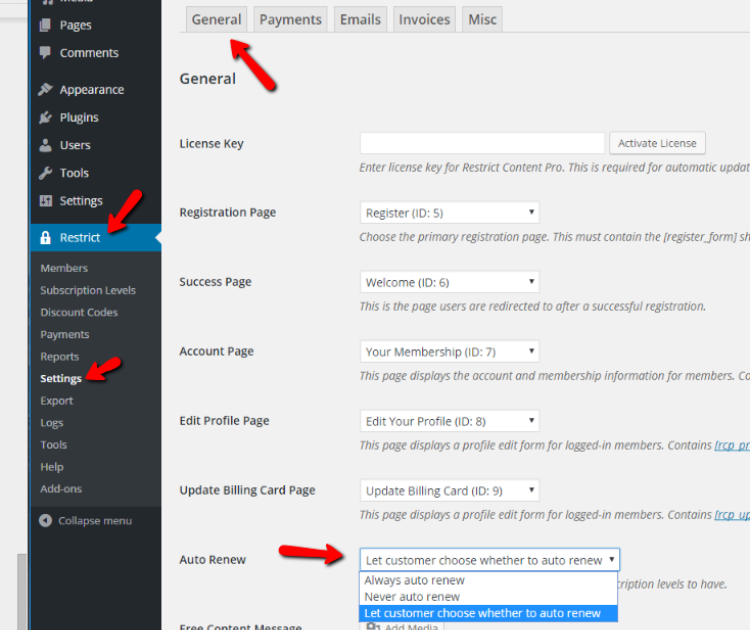Open the General settings tab
750x630 pixels.
pos(216,20)
